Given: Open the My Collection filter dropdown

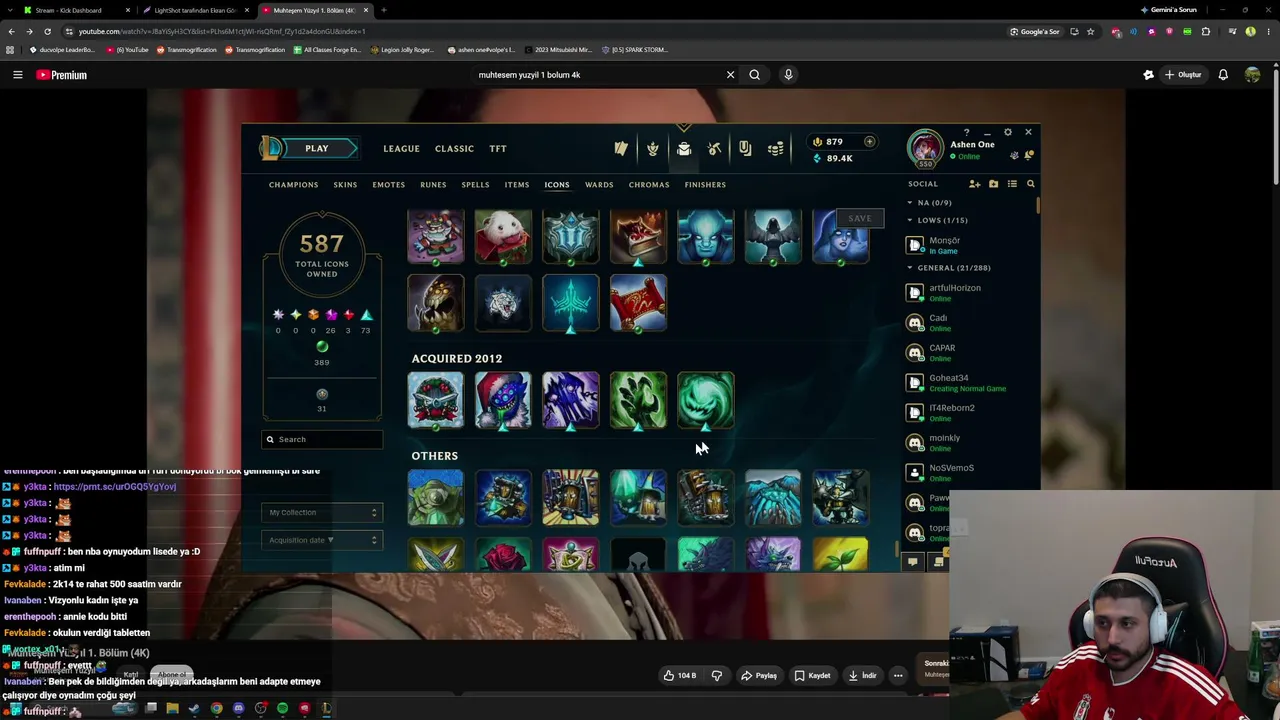Looking at the screenshot, I should coord(322,513).
